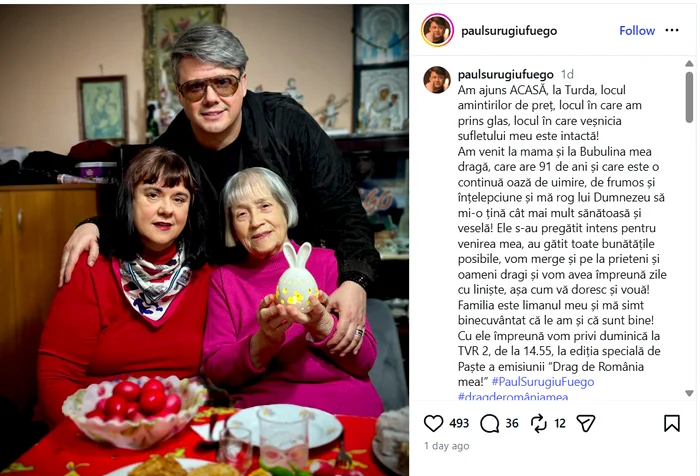Click the caption scrollbar thumb
Screen dimensions: 700x476
(x=689, y=96)
